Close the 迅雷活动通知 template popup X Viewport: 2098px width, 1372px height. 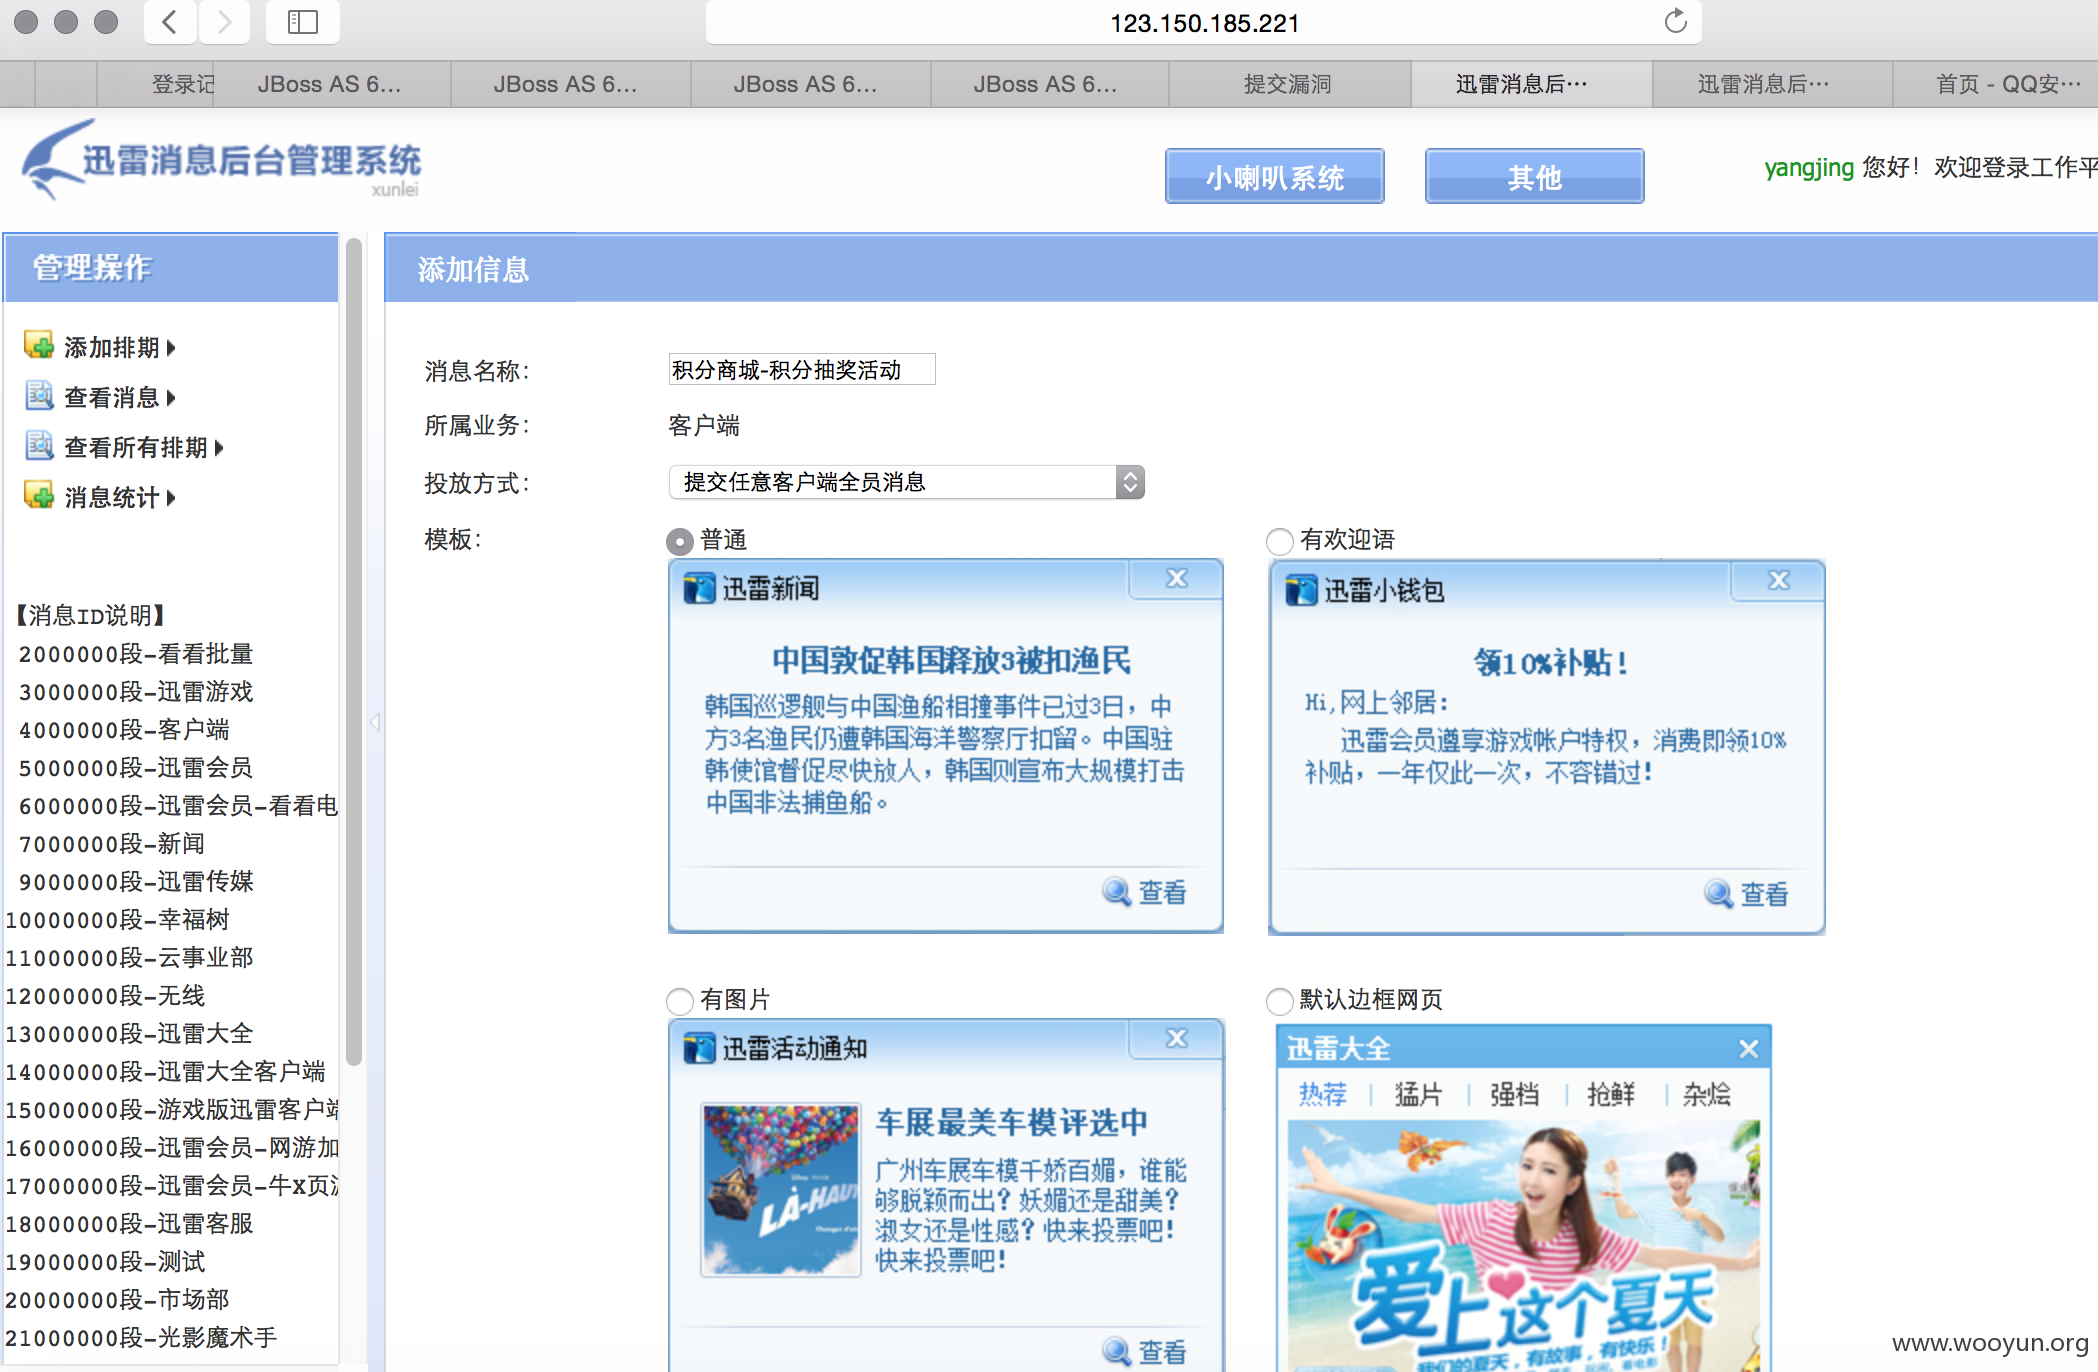tap(1176, 1039)
